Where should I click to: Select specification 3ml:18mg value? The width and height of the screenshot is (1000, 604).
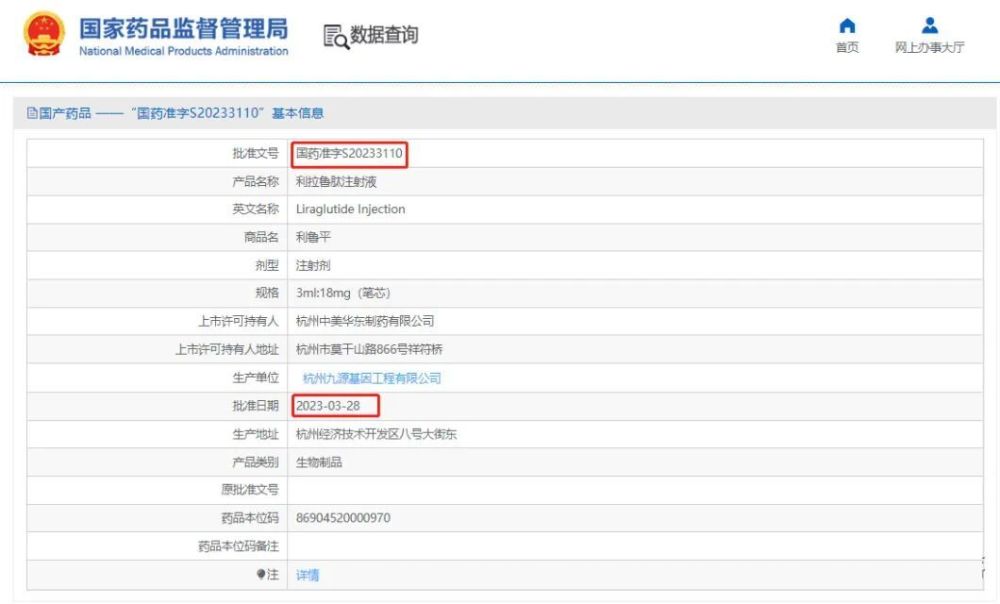(343, 293)
